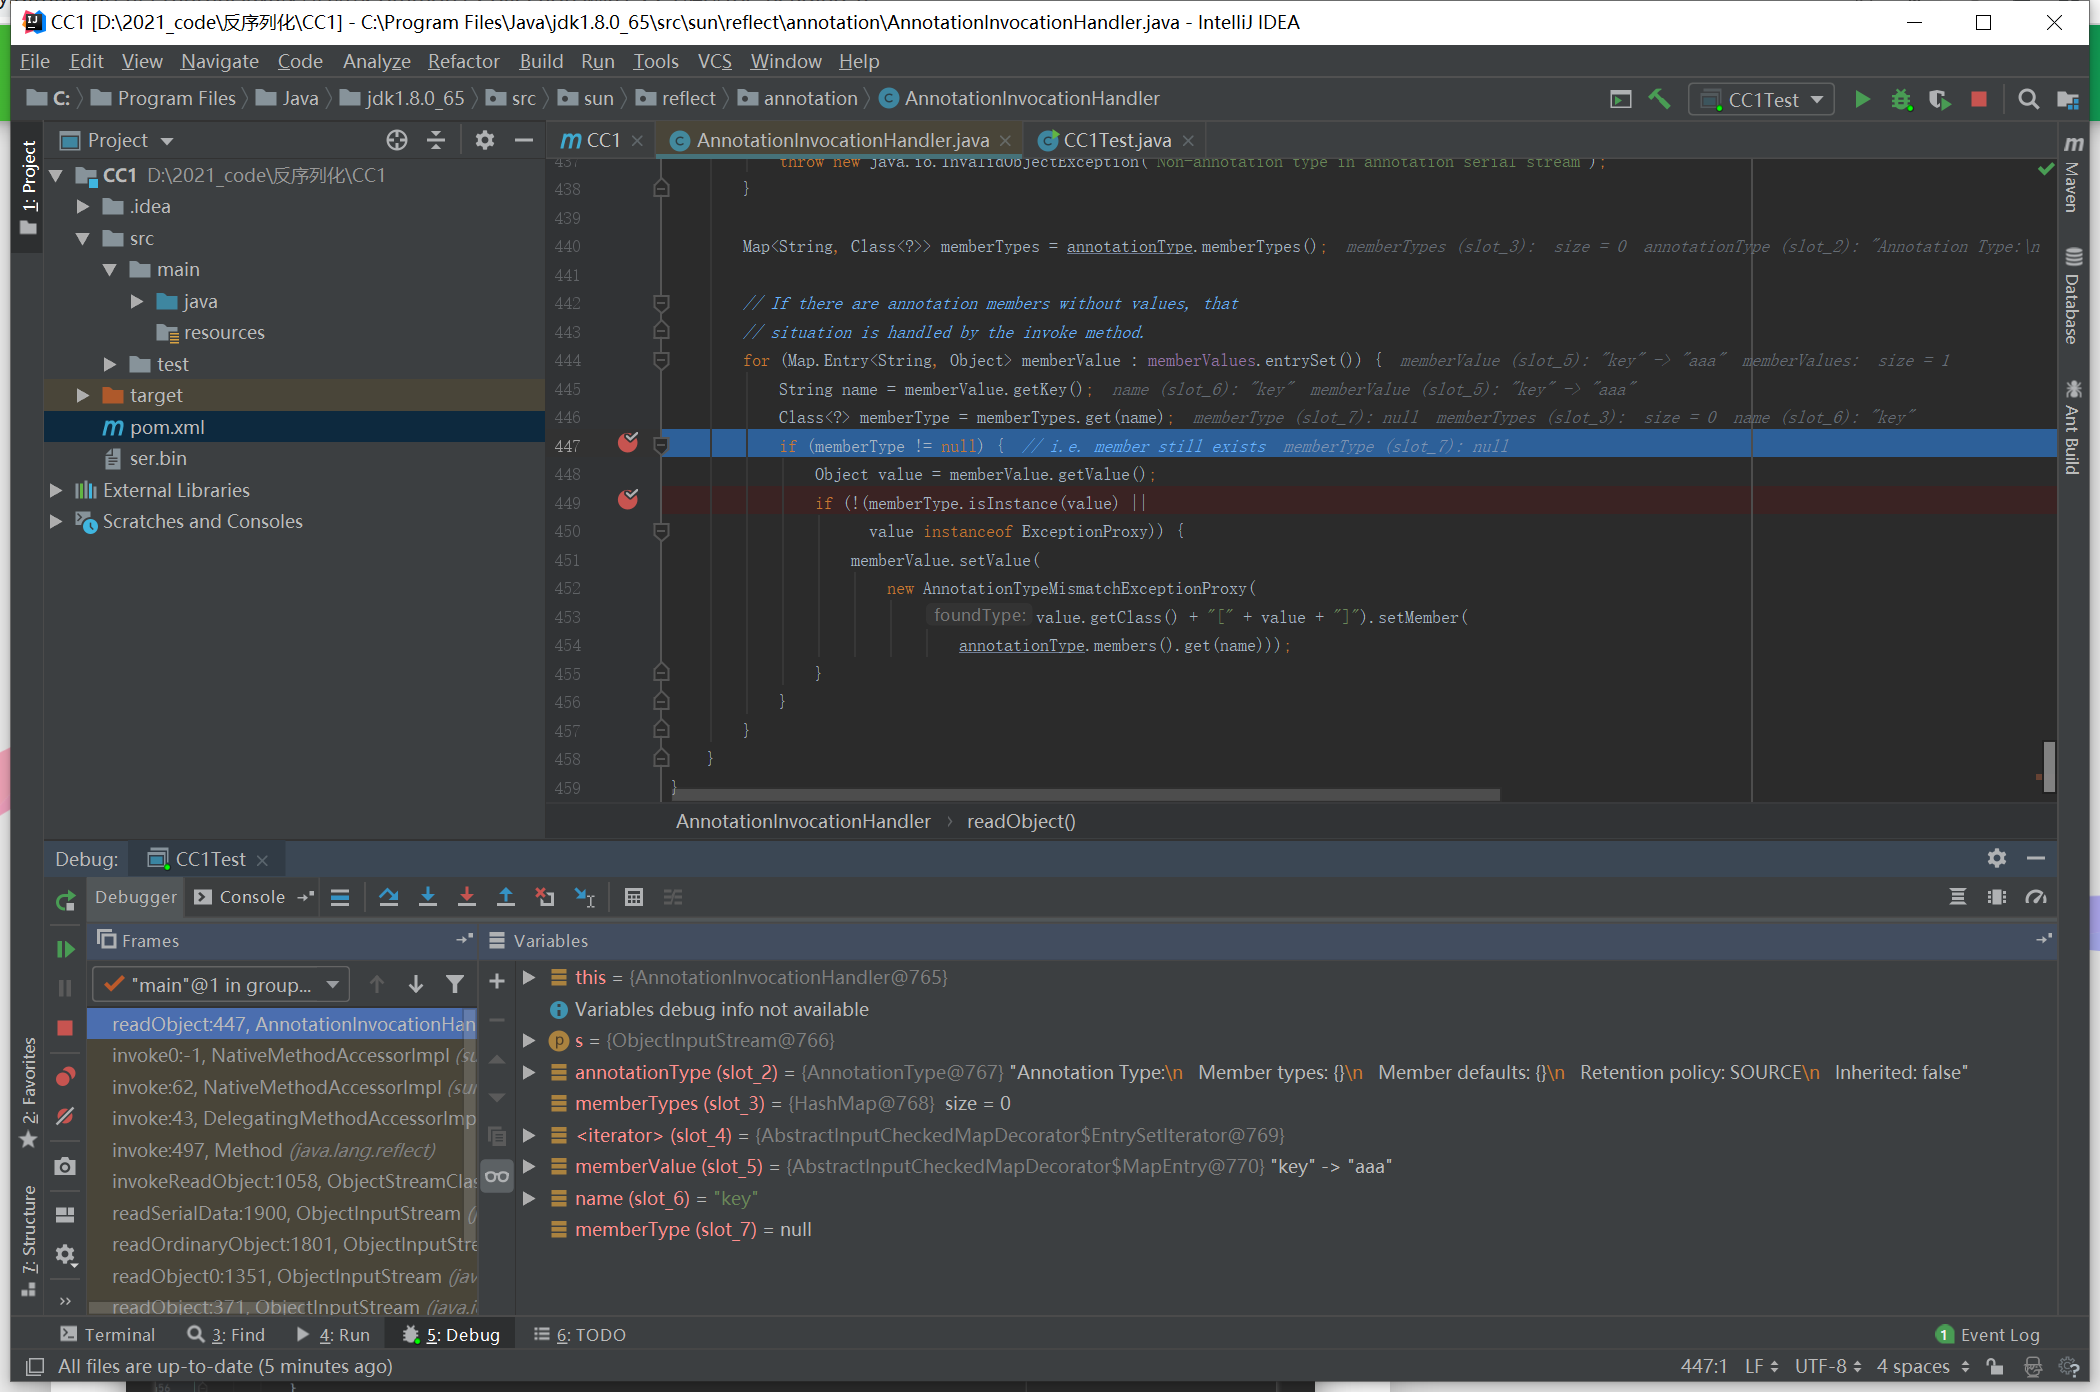Open the CC1Test run configuration dropdown
2100x1392 pixels.
click(x=1763, y=99)
